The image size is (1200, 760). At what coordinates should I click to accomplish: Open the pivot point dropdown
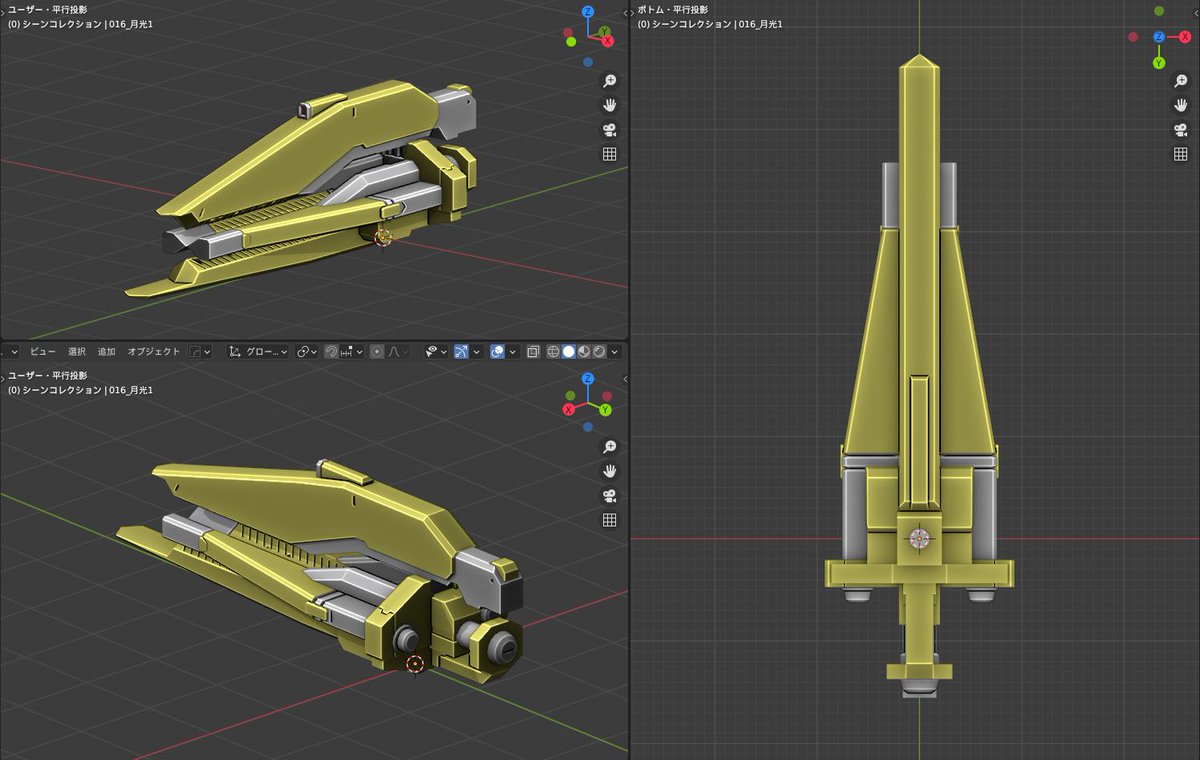click(307, 352)
